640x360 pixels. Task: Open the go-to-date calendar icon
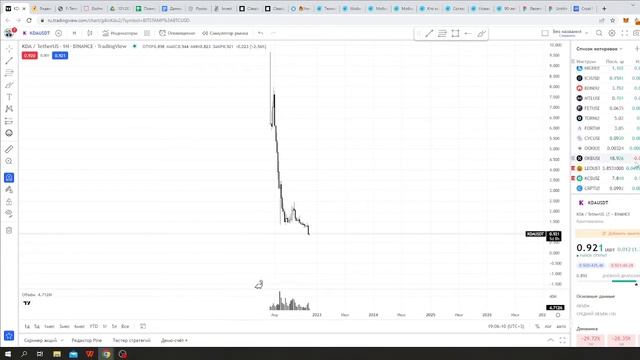coord(143,327)
